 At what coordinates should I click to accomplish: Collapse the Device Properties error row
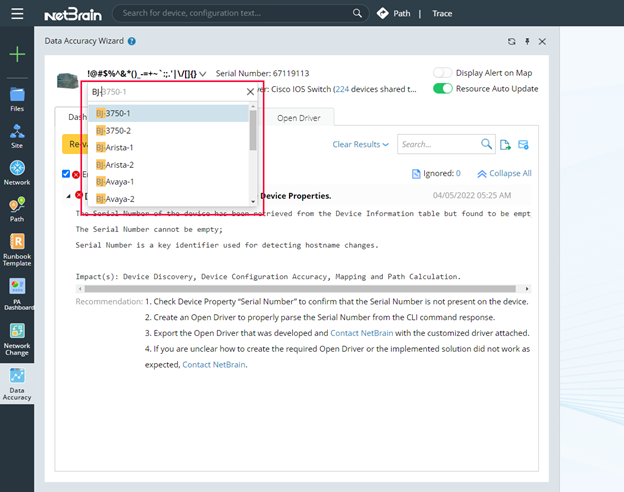click(68, 196)
